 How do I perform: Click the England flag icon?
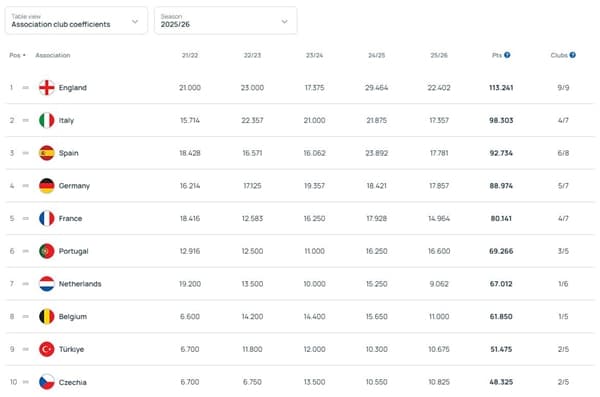[47, 88]
